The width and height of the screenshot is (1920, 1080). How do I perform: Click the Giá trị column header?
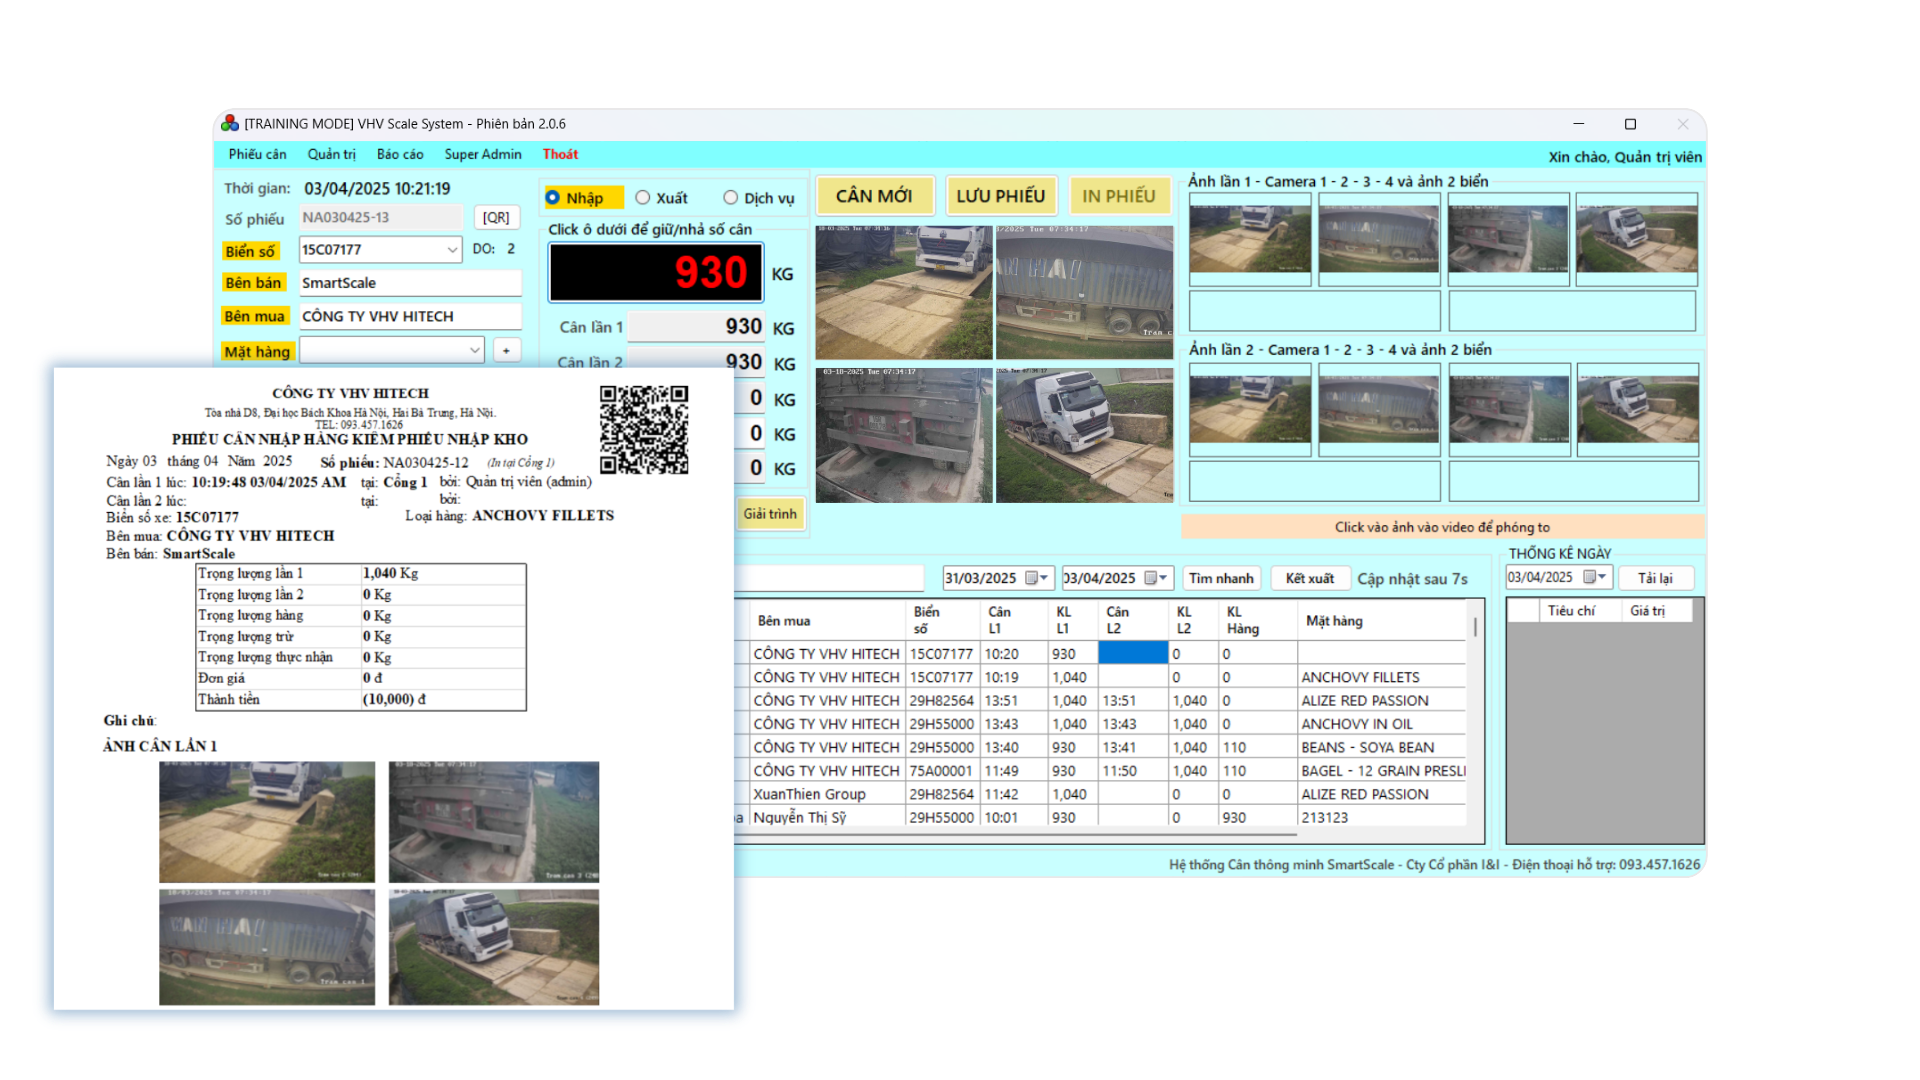(x=1647, y=611)
